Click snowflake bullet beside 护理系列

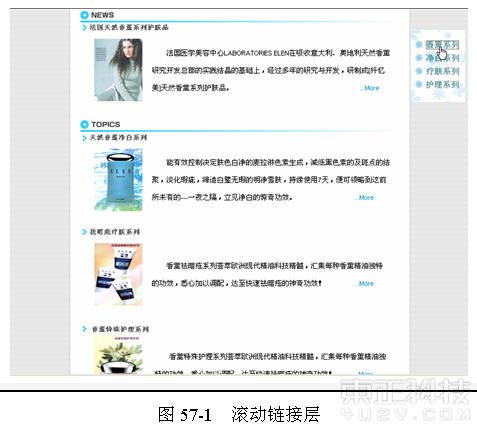(419, 84)
